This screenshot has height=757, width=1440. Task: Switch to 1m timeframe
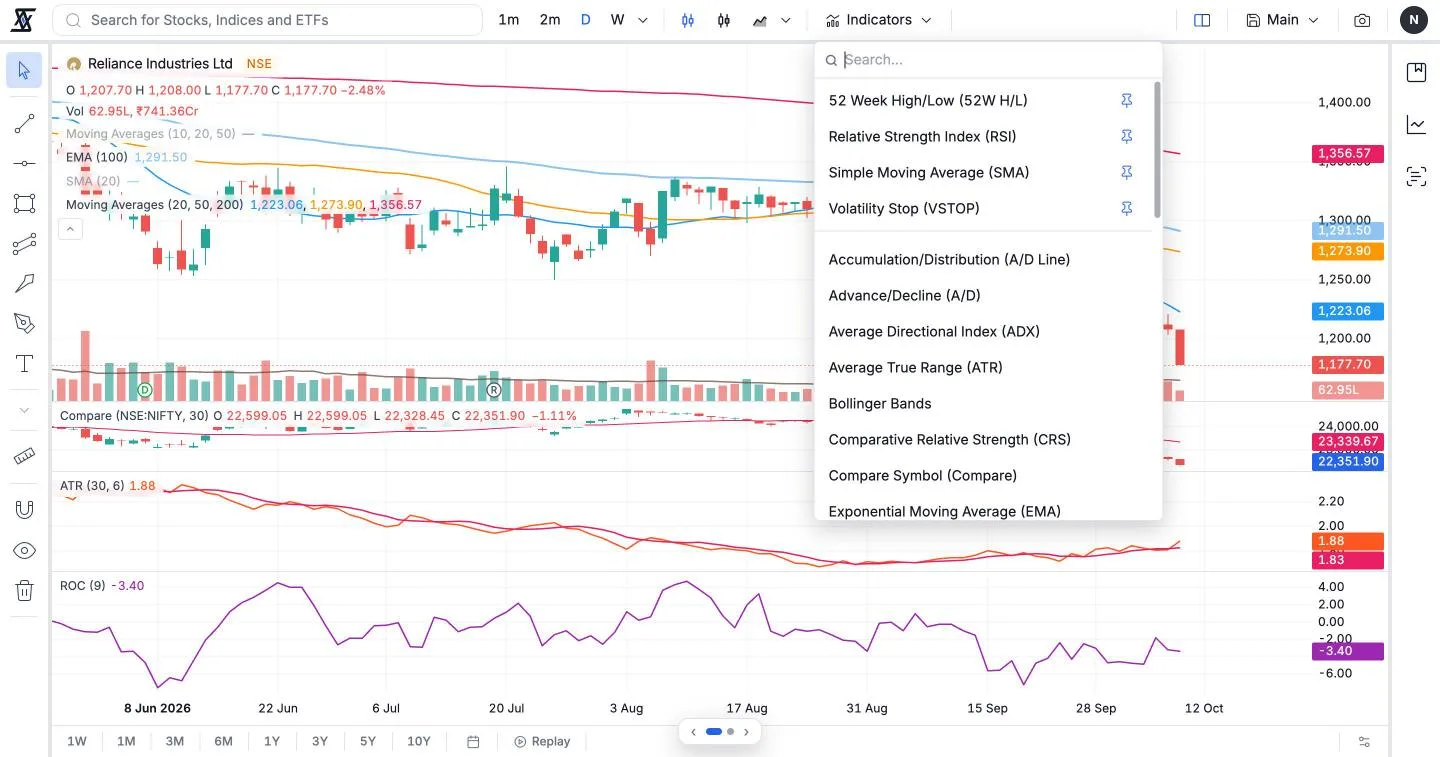[509, 20]
